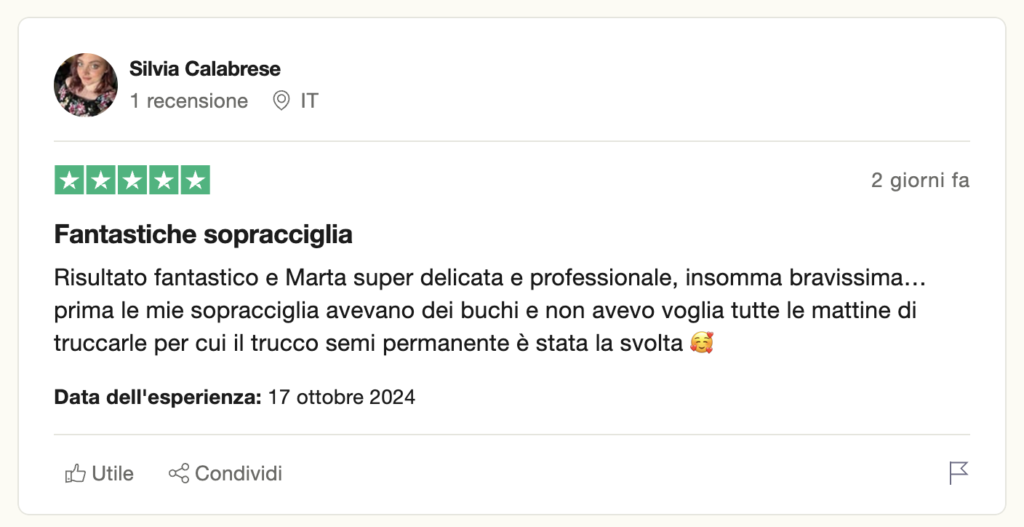Open the Silvia Calabrese reviewer name

click(205, 69)
